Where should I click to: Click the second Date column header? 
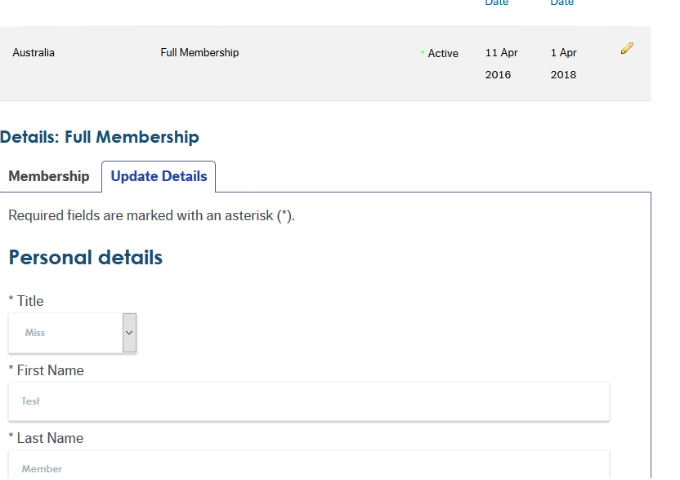[562, 4]
